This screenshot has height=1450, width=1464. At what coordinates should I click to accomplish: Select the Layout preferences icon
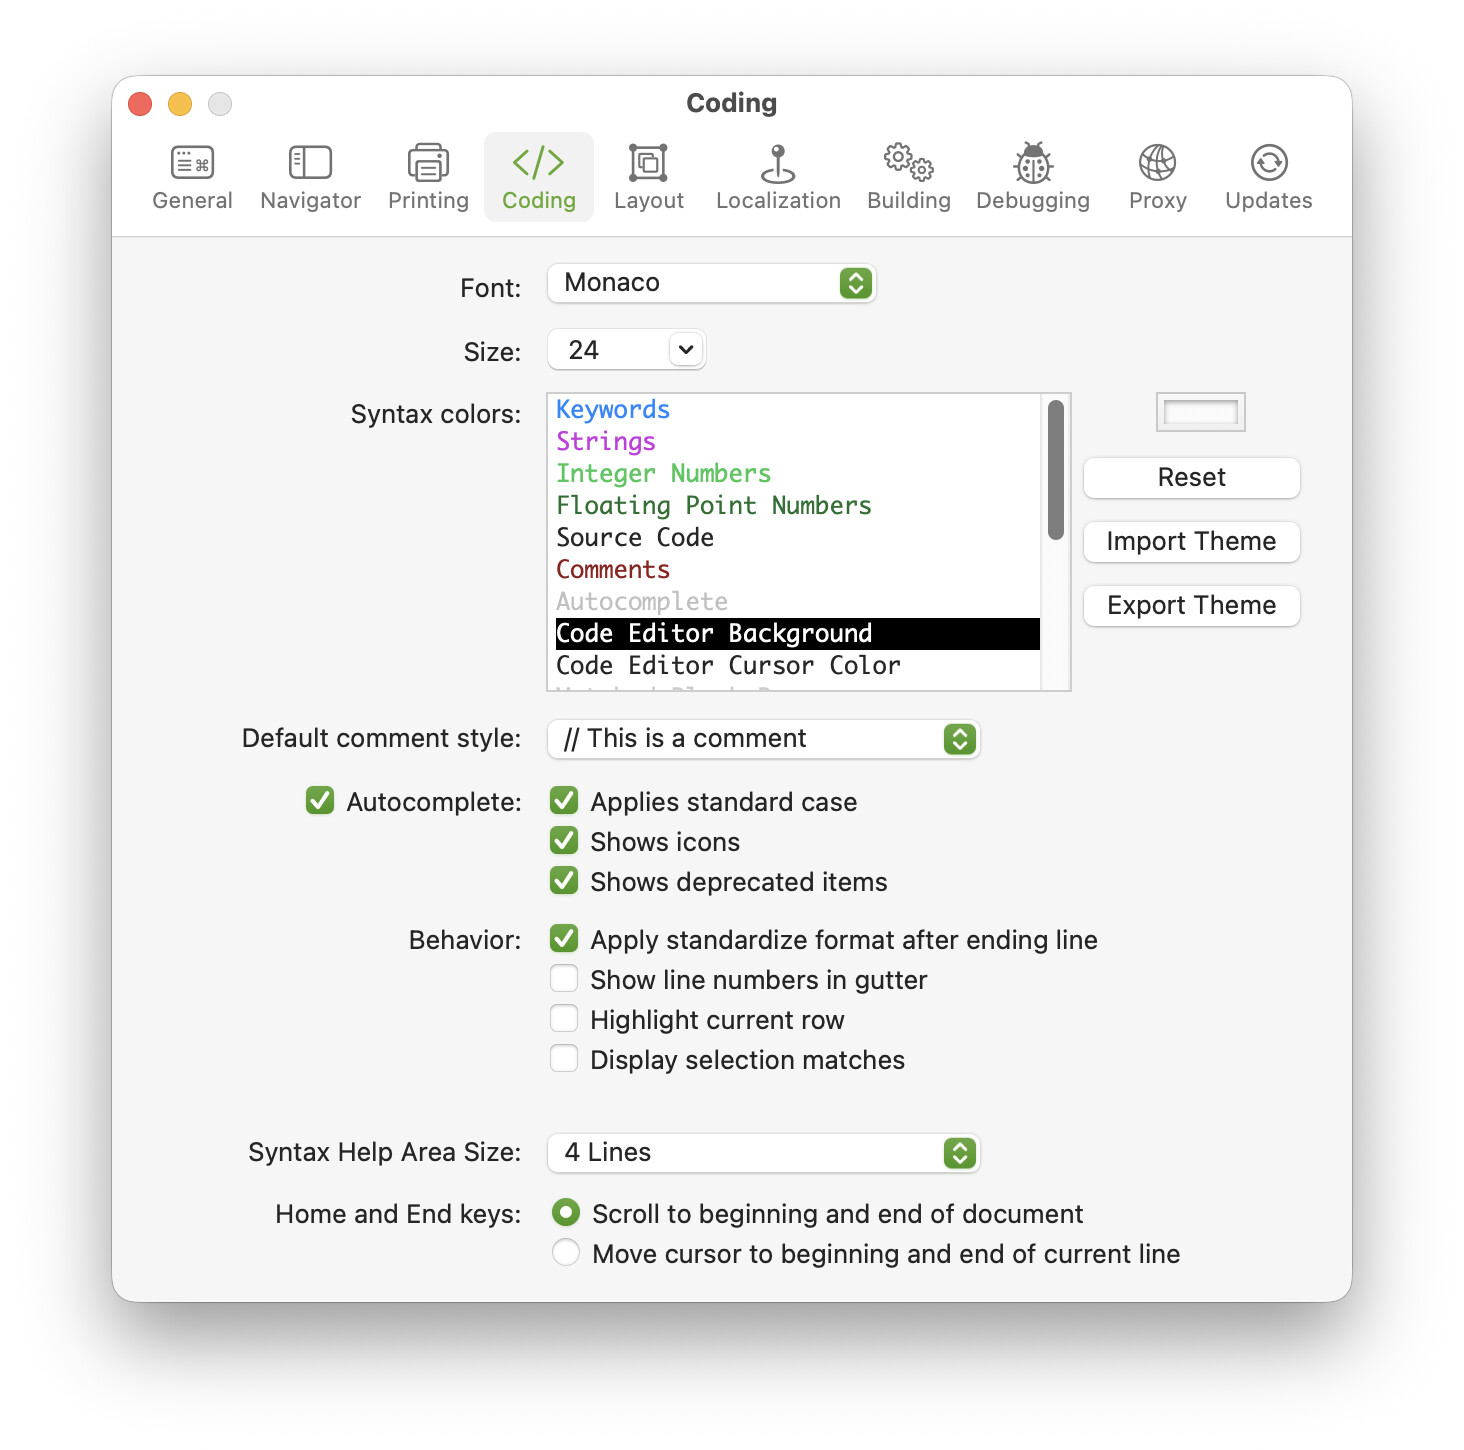pos(648,163)
